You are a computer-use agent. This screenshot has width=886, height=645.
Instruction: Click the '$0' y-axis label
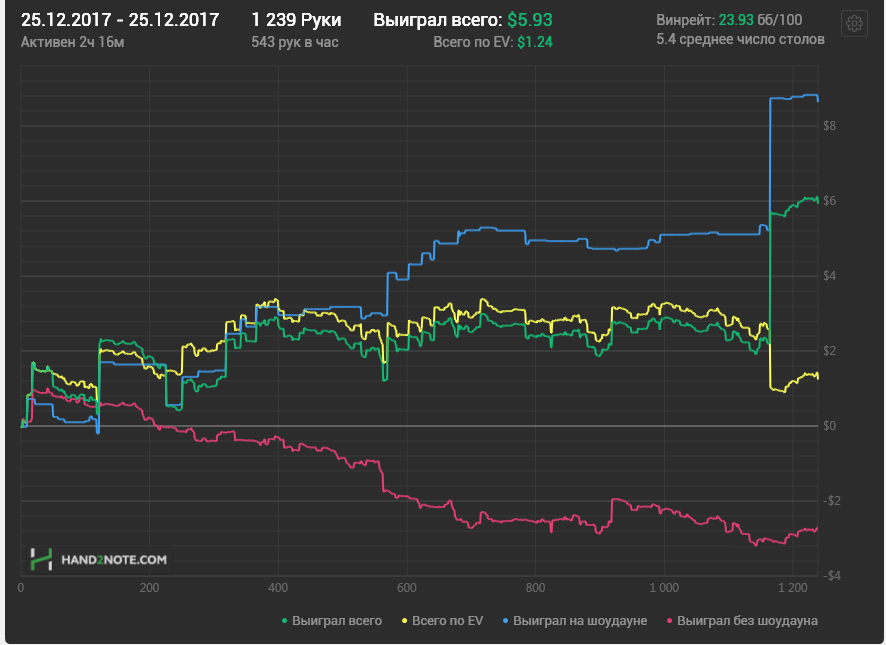click(829, 426)
